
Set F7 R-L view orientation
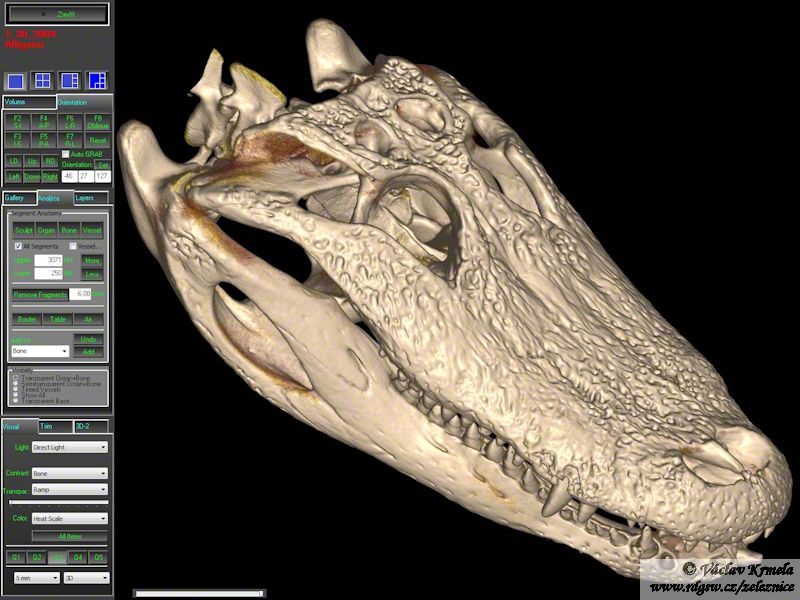(x=70, y=140)
